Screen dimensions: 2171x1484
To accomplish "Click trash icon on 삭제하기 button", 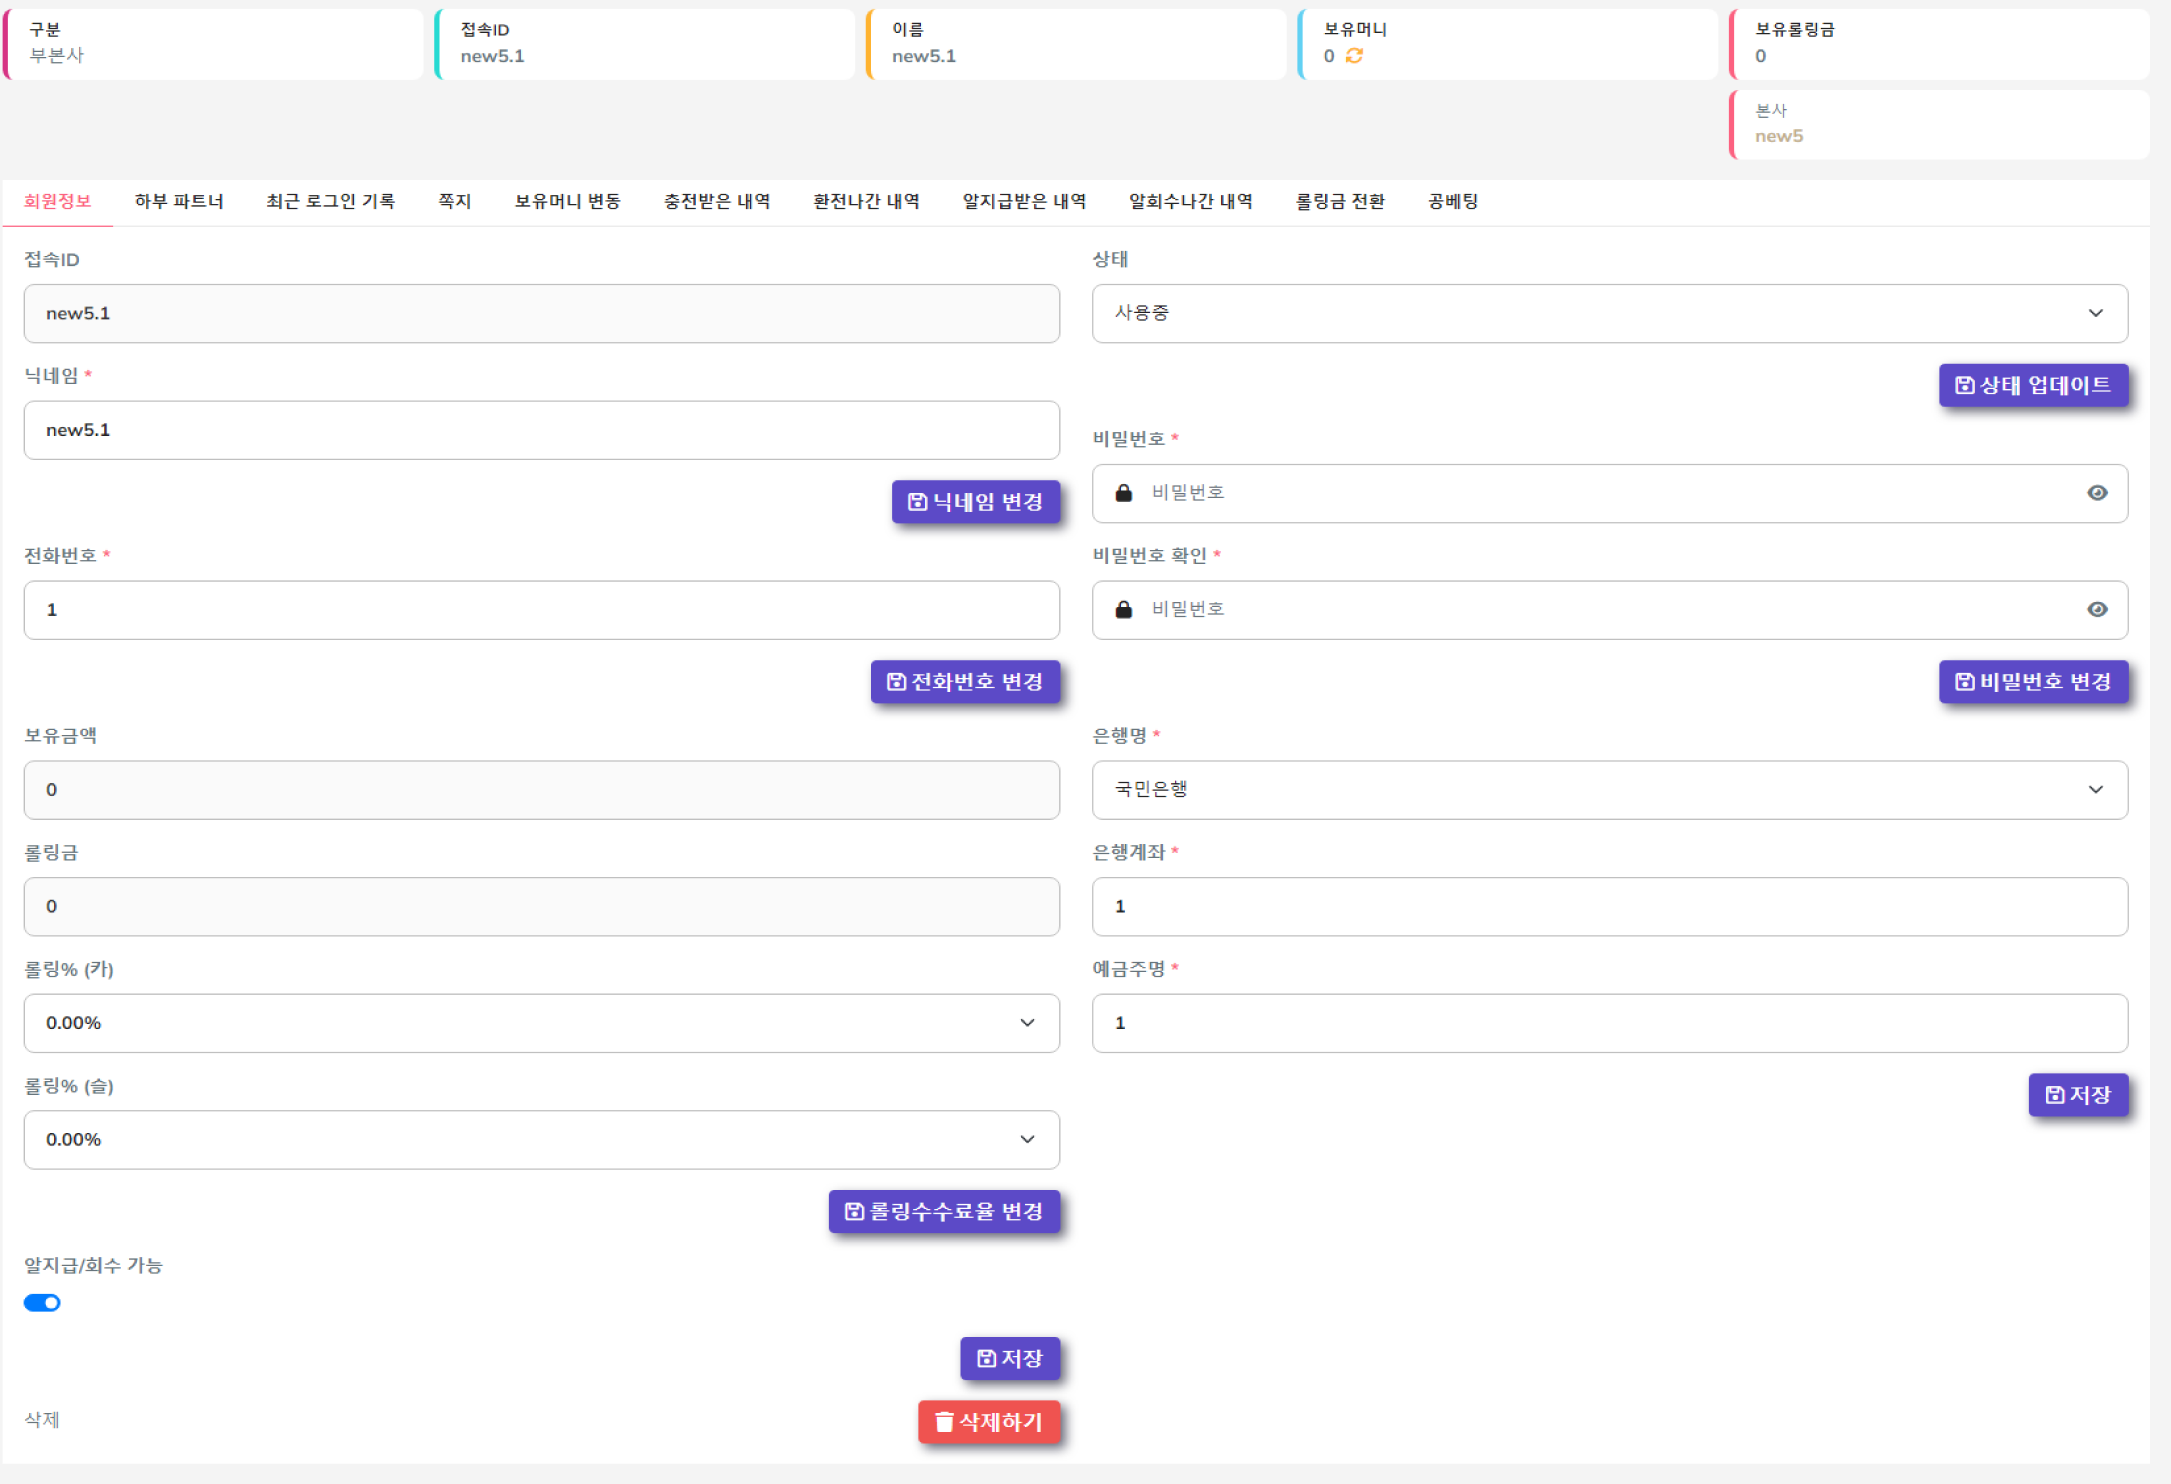I will 943,1422.
